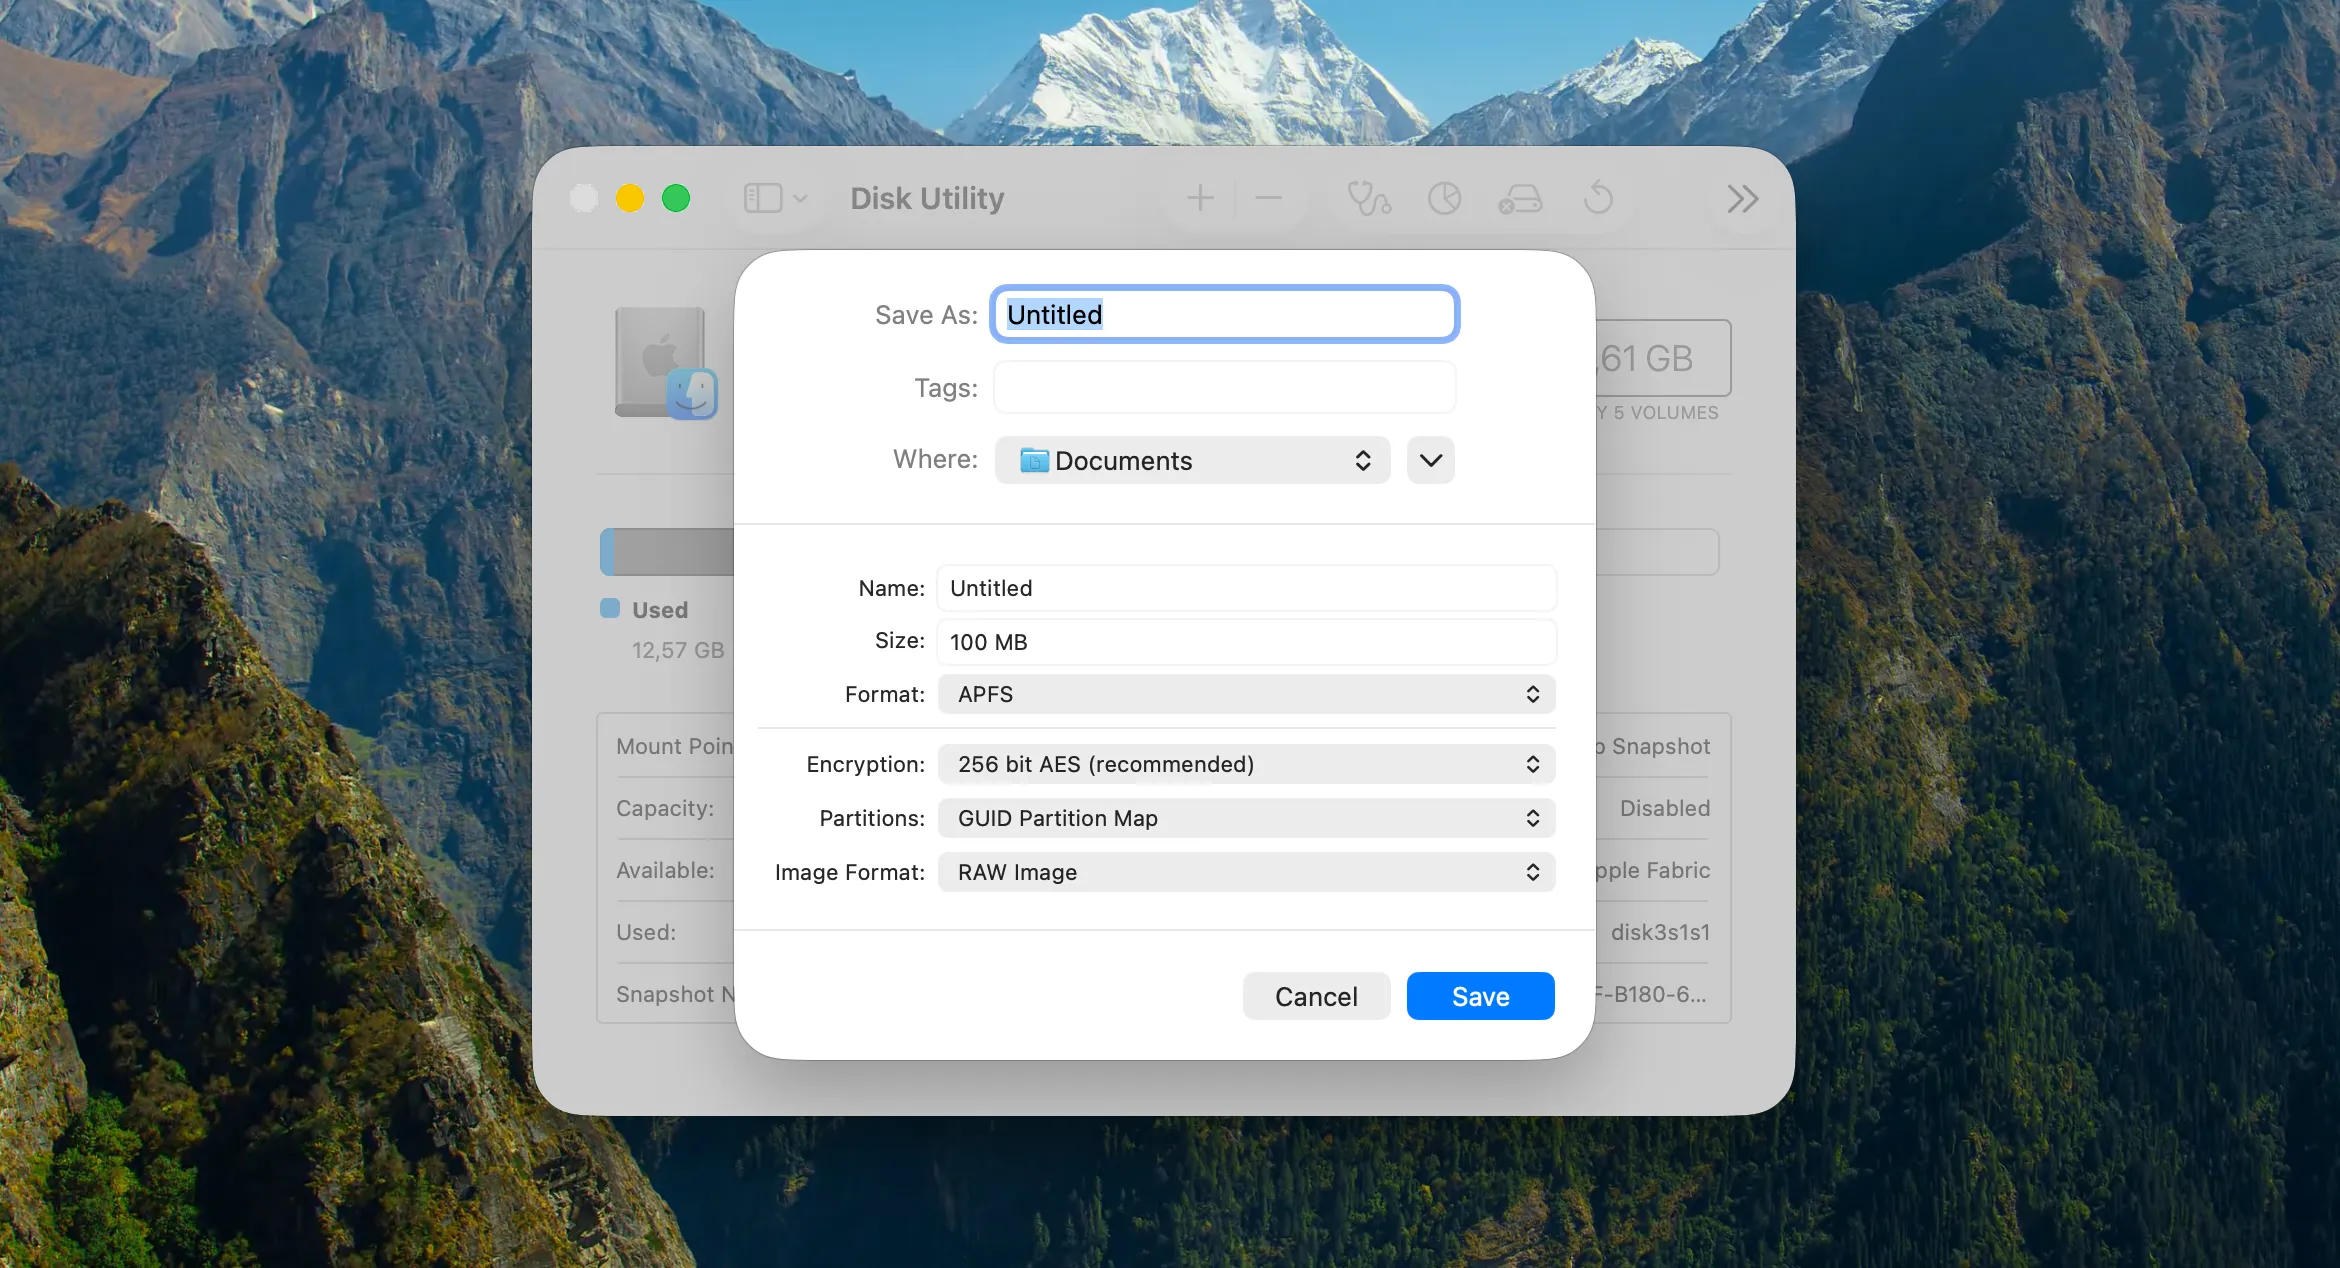Open the Where Documents location dropdown
2340x1268 pixels.
click(1192, 460)
